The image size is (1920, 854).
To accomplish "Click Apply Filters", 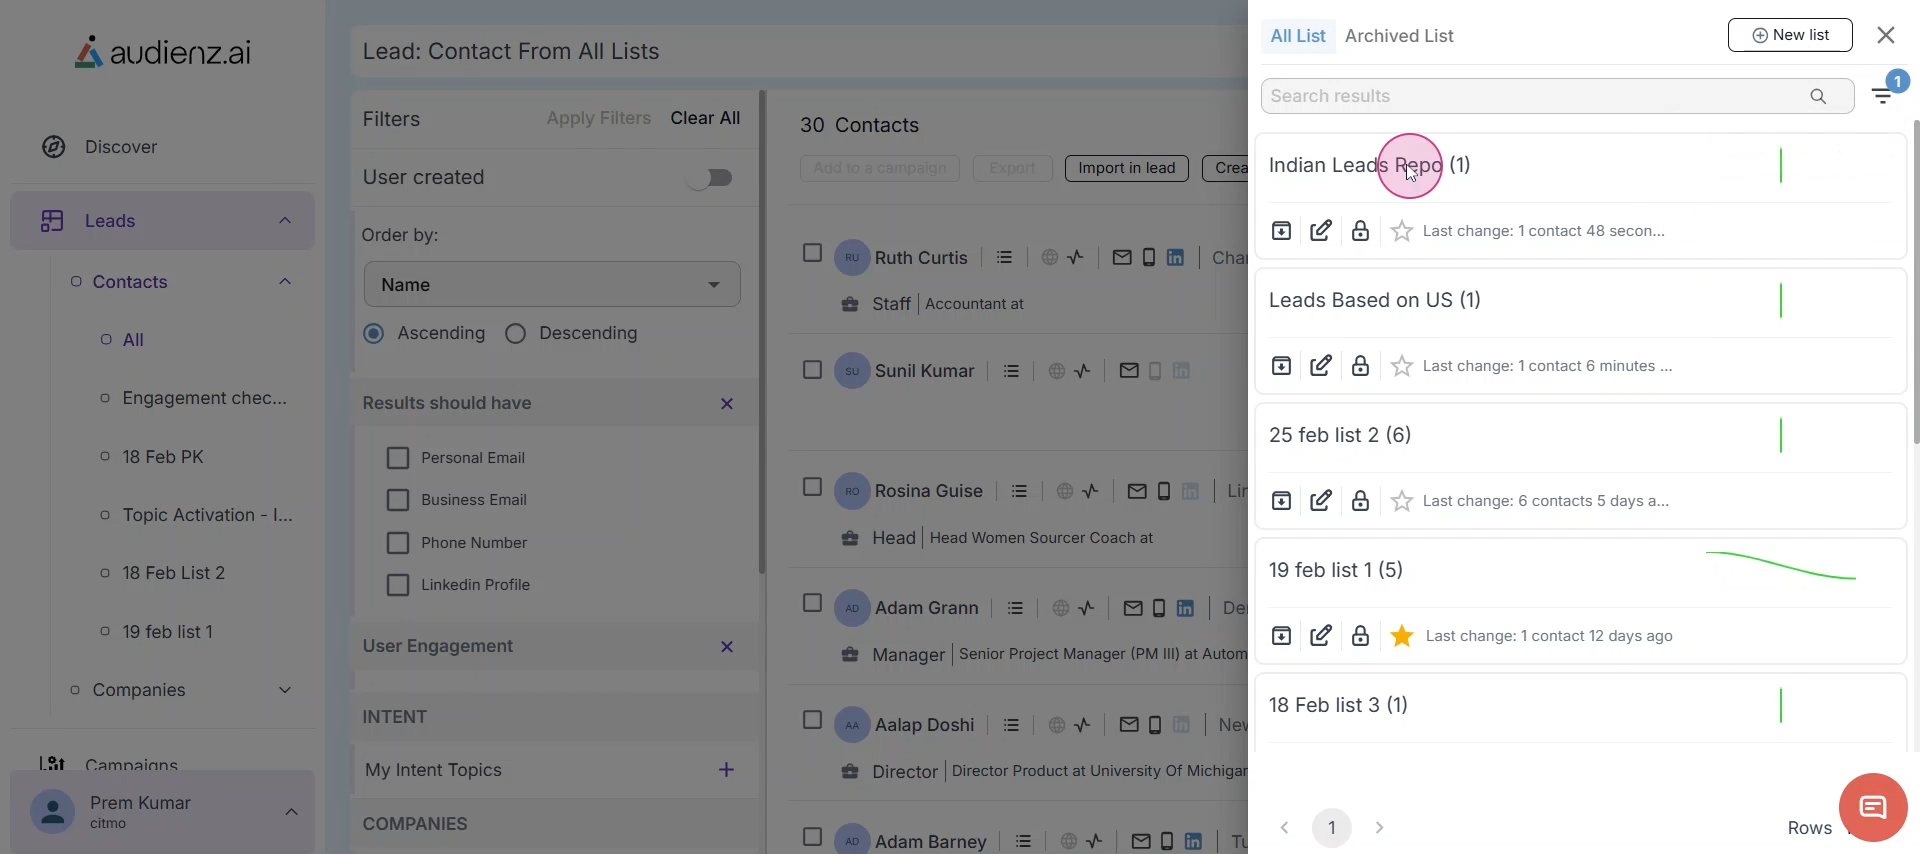I will pyautogui.click(x=598, y=118).
